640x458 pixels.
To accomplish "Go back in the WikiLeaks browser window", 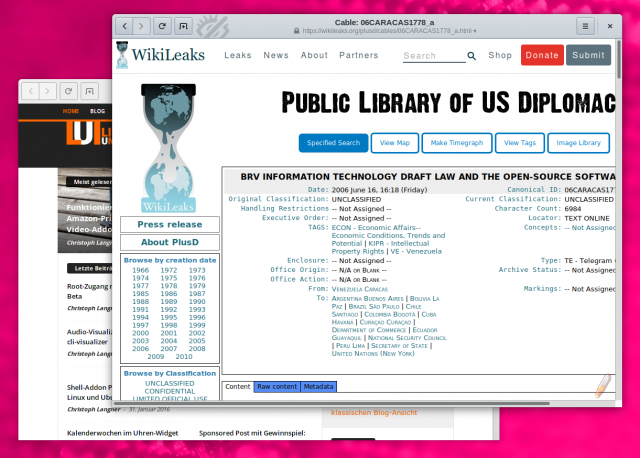I will pyautogui.click(x=124, y=26).
